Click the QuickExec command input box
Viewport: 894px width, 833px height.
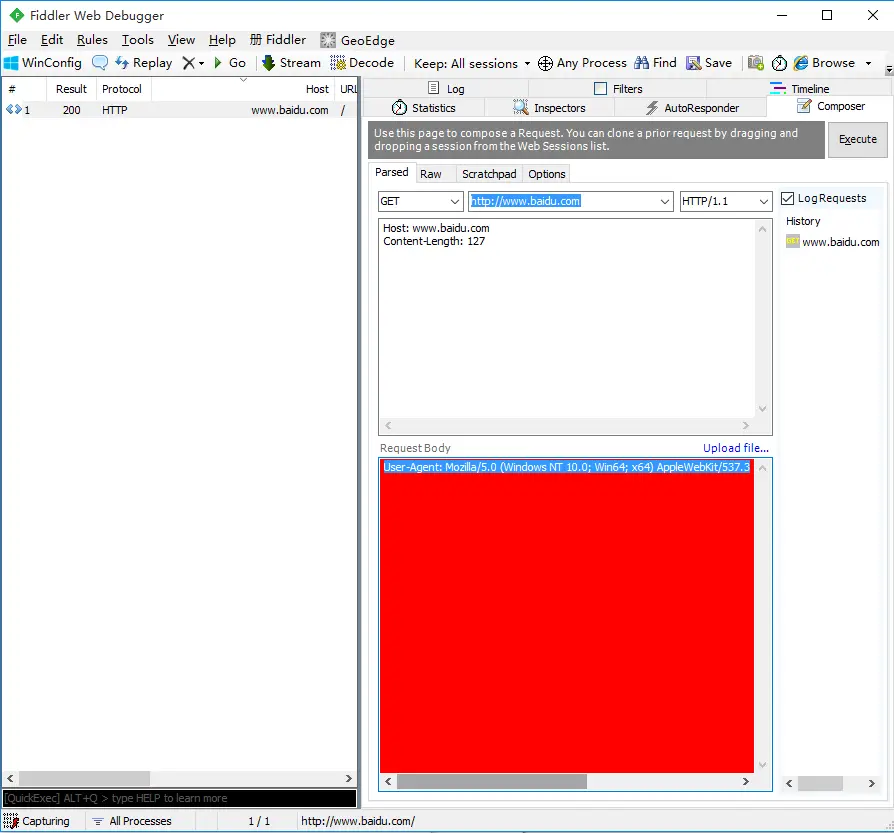click(180, 798)
